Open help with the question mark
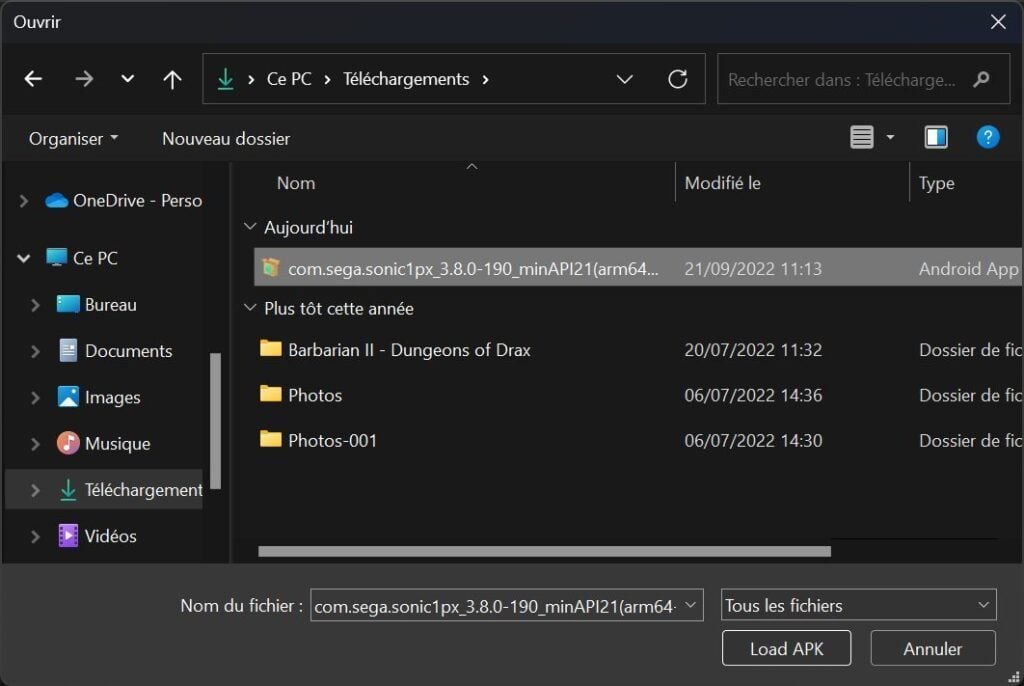The height and width of the screenshot is (686, 1024). (x=987, y=137)
